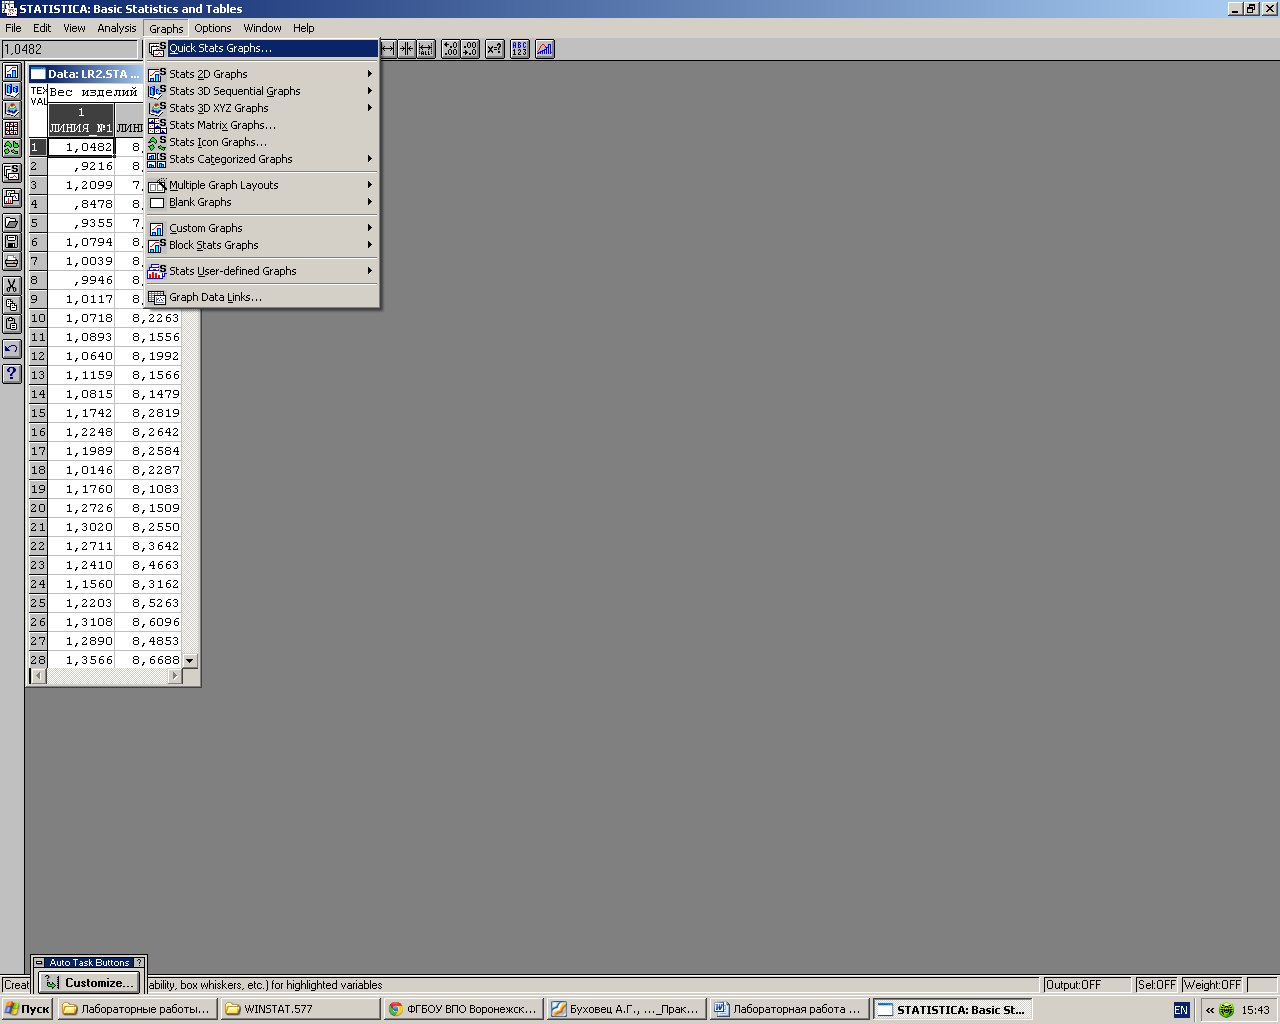Select row header 10 in data sheet
The image size is (1280, 1024).
click(38, 318)
